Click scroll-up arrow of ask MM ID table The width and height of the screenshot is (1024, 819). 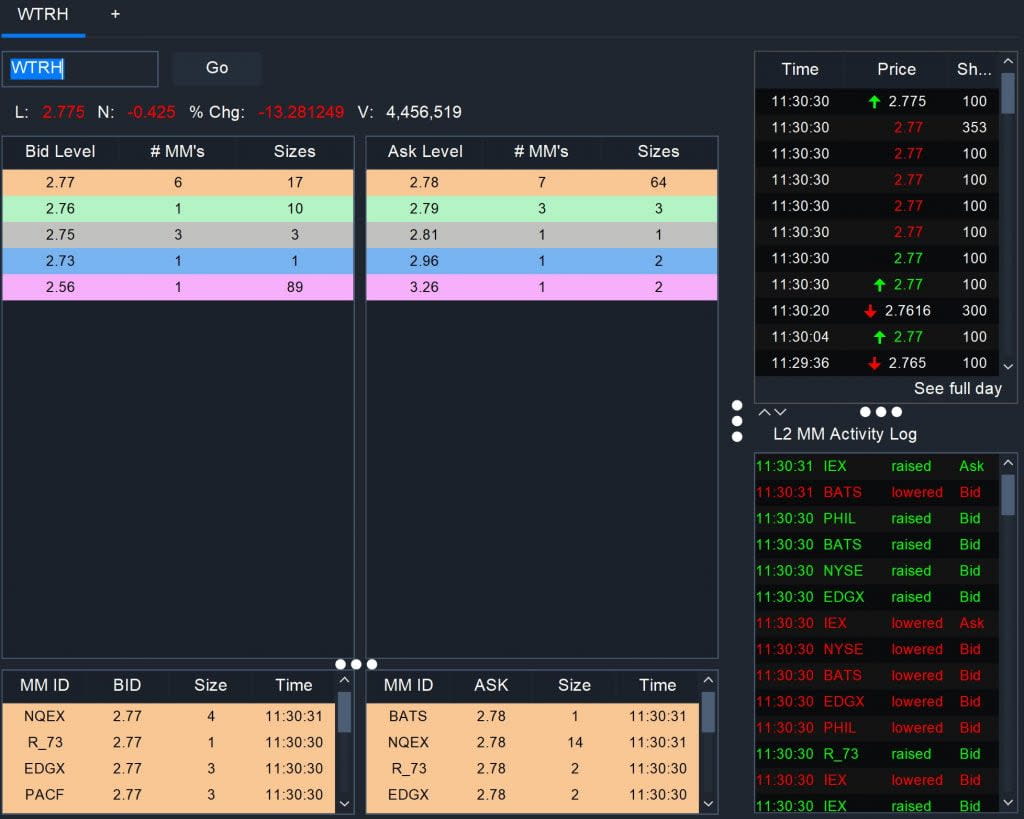point(708,680)
